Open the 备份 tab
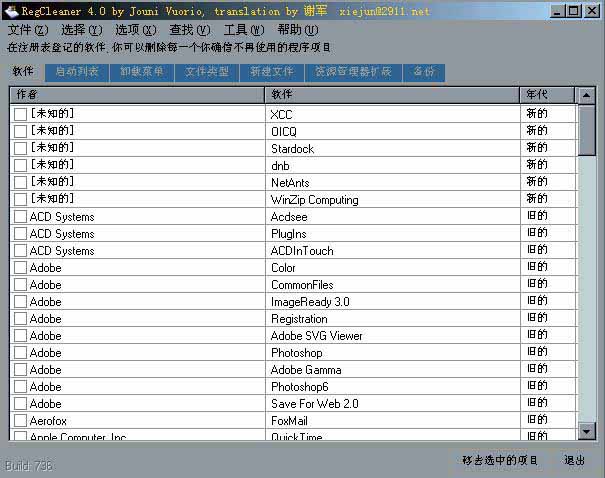The width and height of the screenshot is (605, 478). [x=424, y=72]
